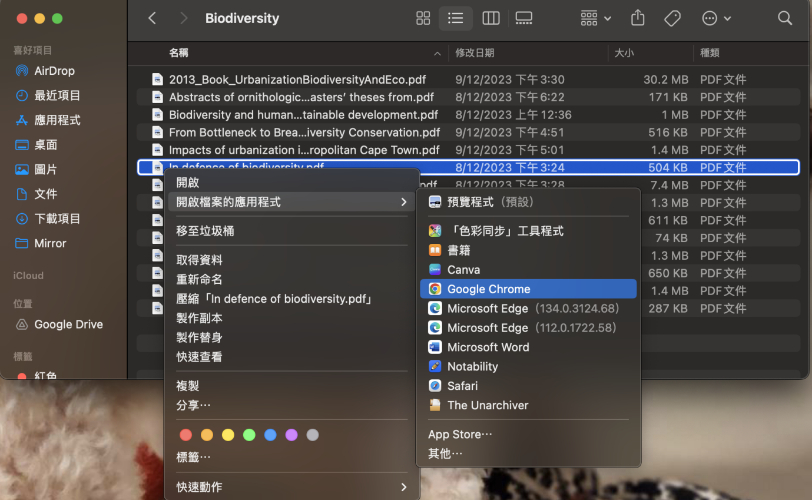Viewport: 812px width, 500px height.
Task: Apply the blue tag color
Action: 270,435
